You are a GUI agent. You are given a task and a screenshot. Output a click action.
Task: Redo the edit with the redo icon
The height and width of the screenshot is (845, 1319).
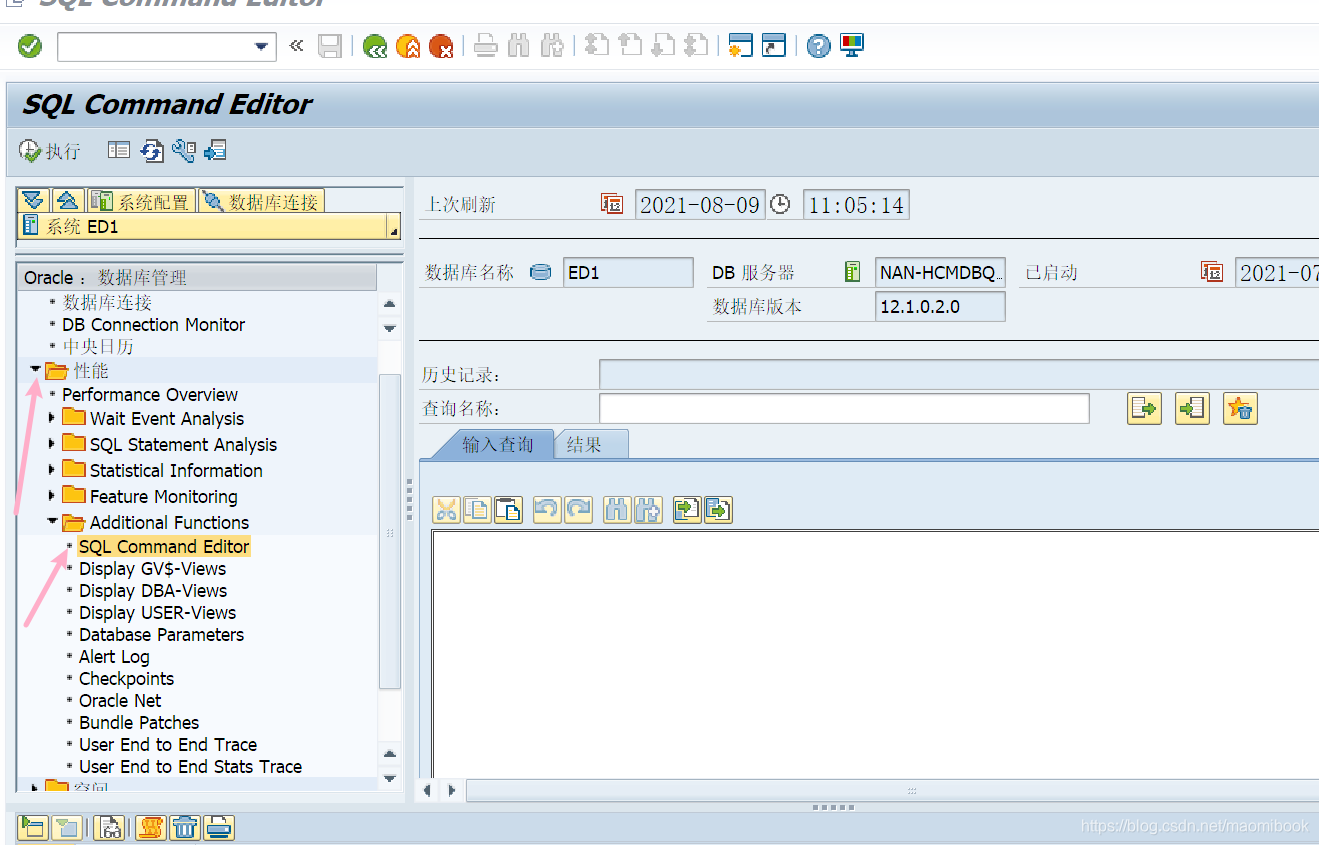click(x=578, y=509)
